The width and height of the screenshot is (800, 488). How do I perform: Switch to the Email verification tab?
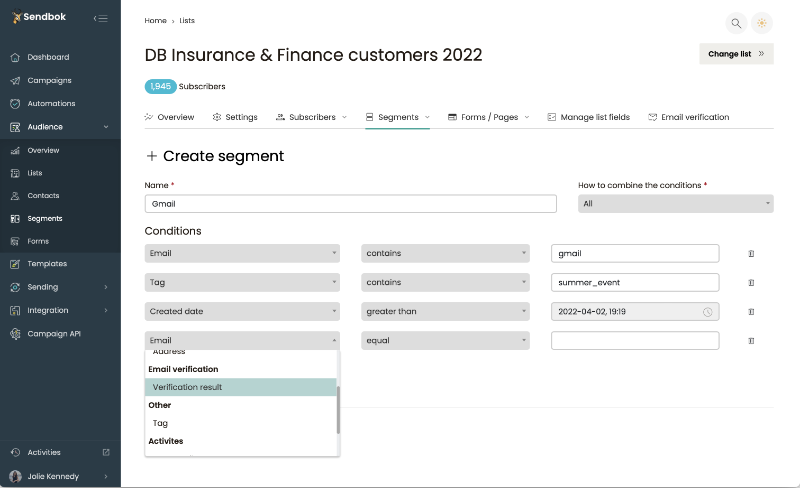coord(688,117)
